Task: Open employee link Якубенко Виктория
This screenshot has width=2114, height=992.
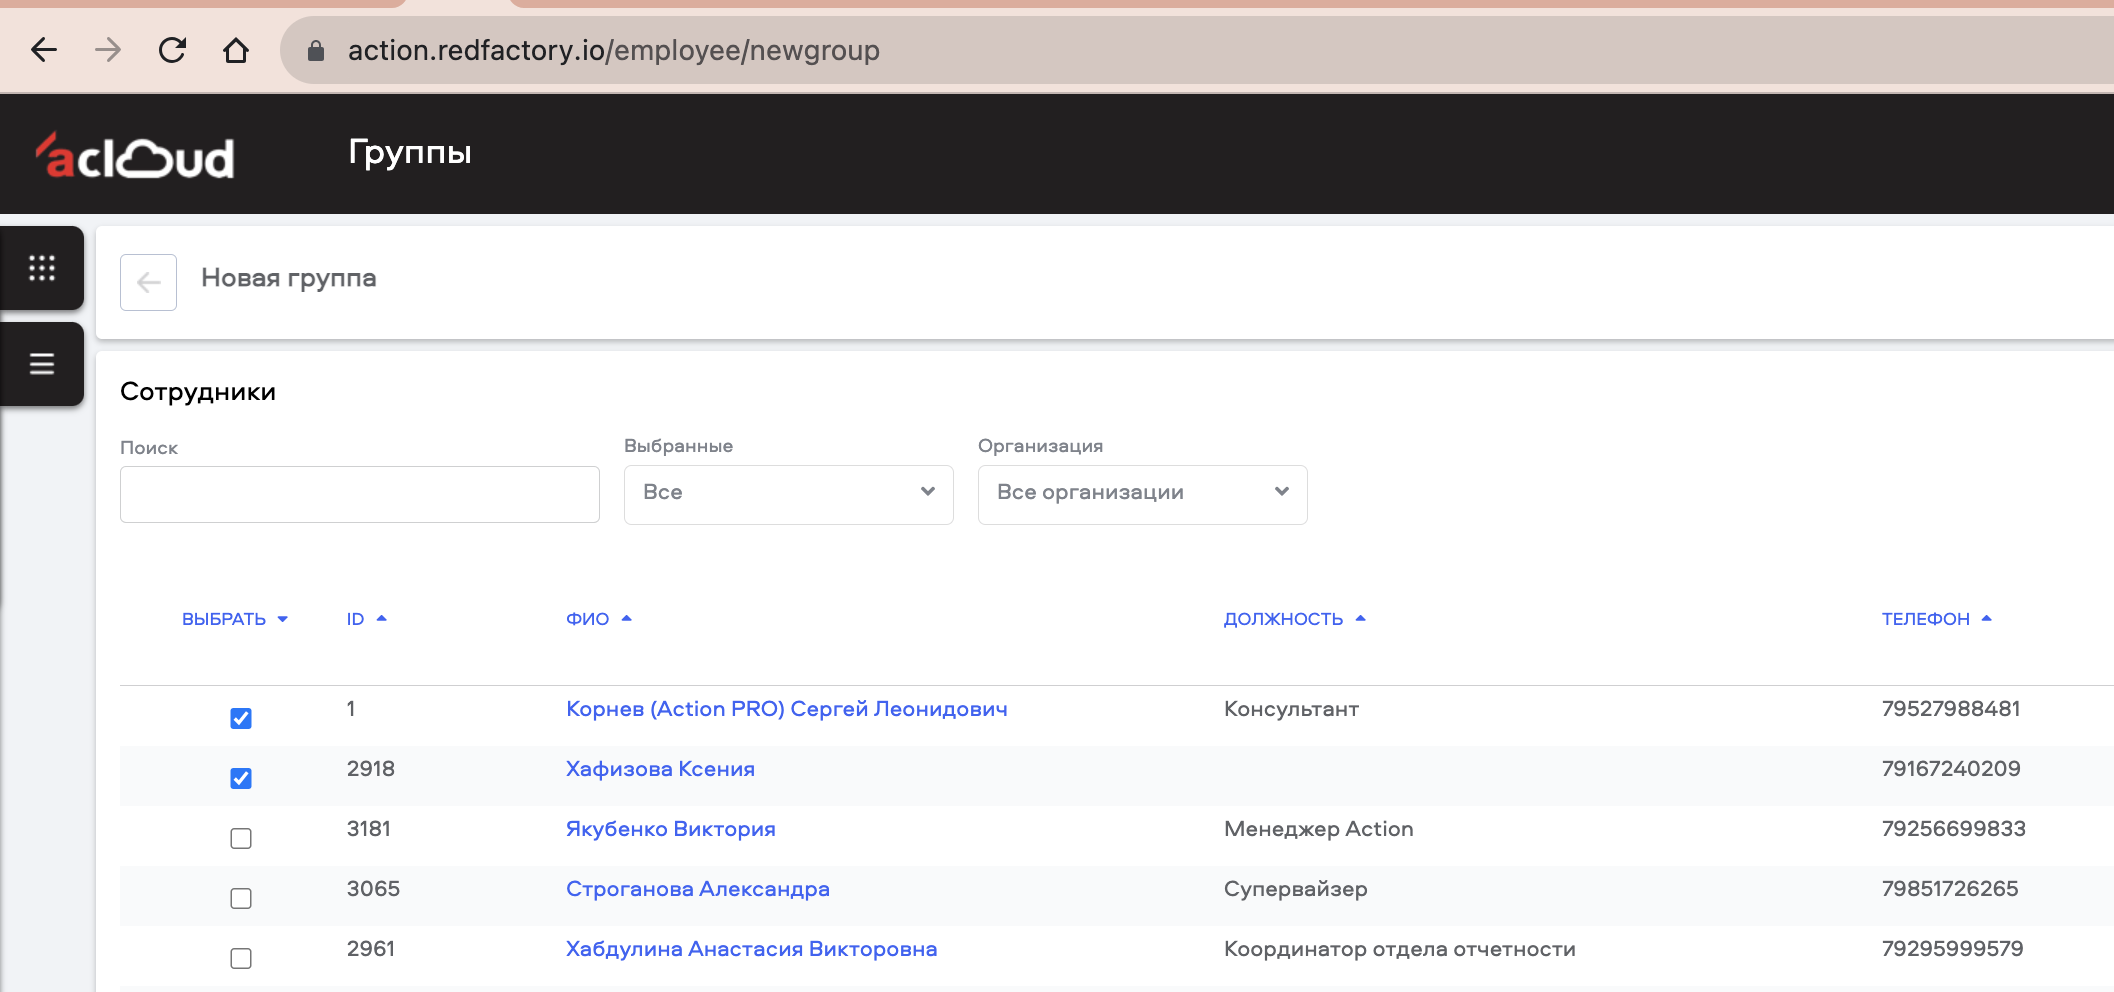Action: (671, 829)
